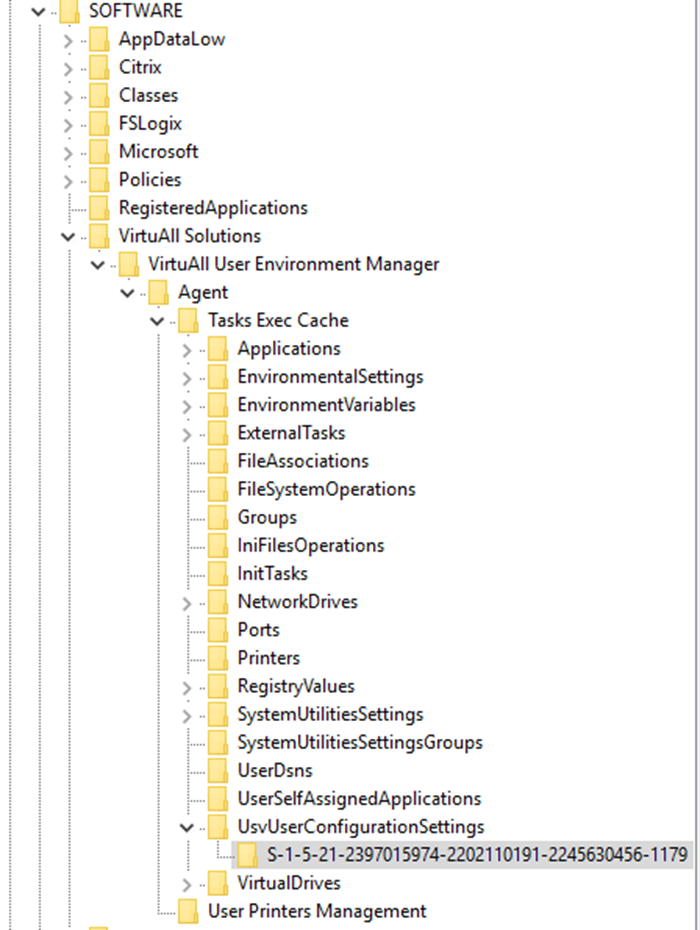Click the Microsoft folder icon
Image resolution: width=700 pixels, height=930 pixels.
99,152
